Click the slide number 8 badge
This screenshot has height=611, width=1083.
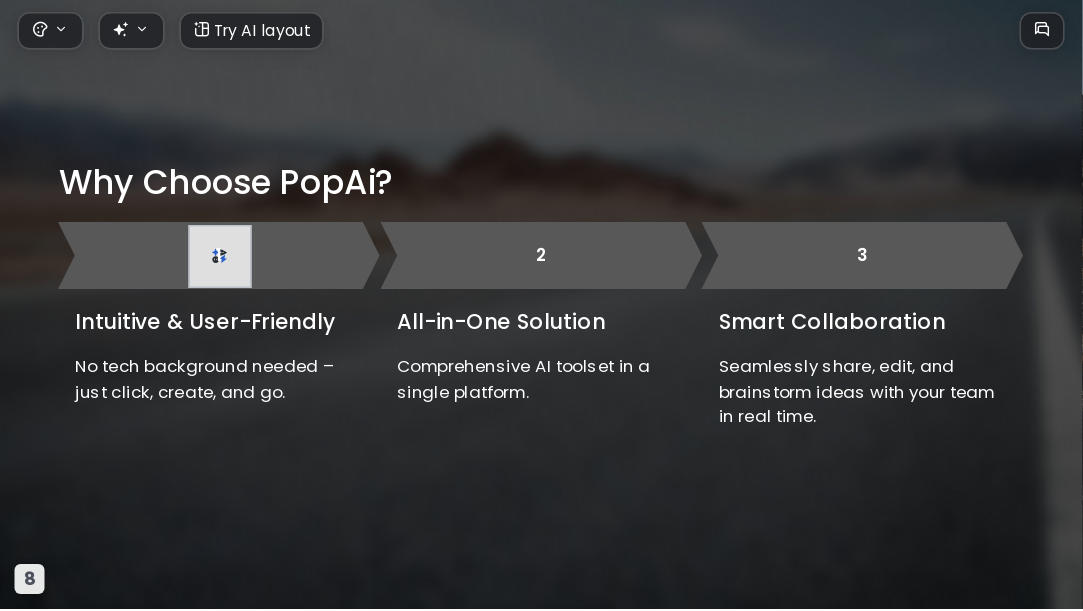(30, 579)
